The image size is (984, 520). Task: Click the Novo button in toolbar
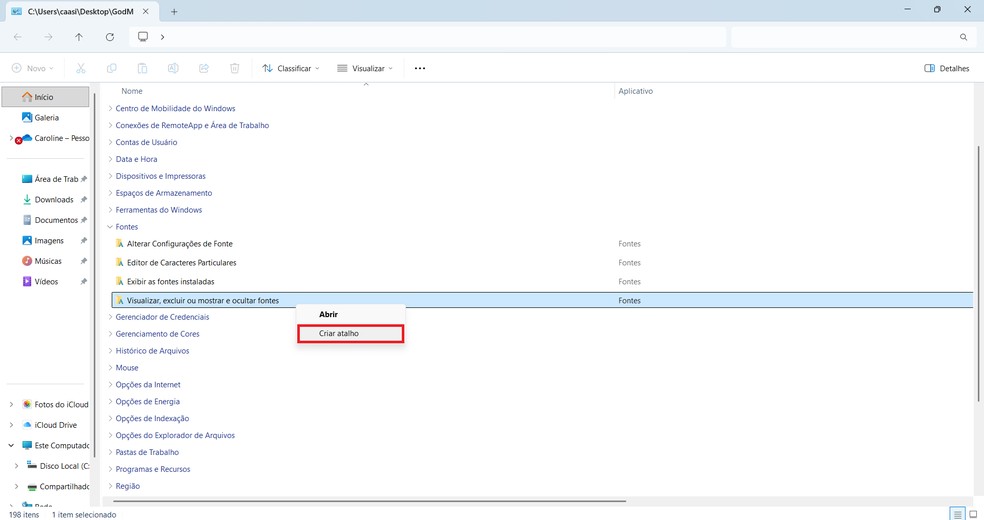33,68
